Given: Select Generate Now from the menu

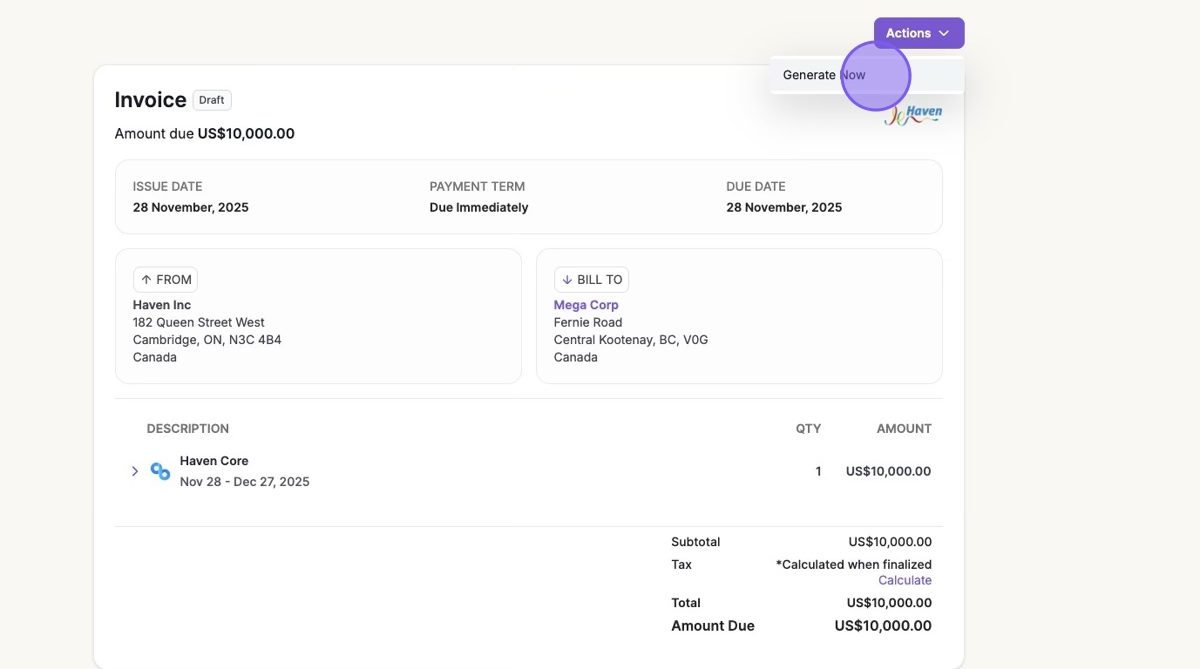Looking at the screenshot, I should click(824, 75).
